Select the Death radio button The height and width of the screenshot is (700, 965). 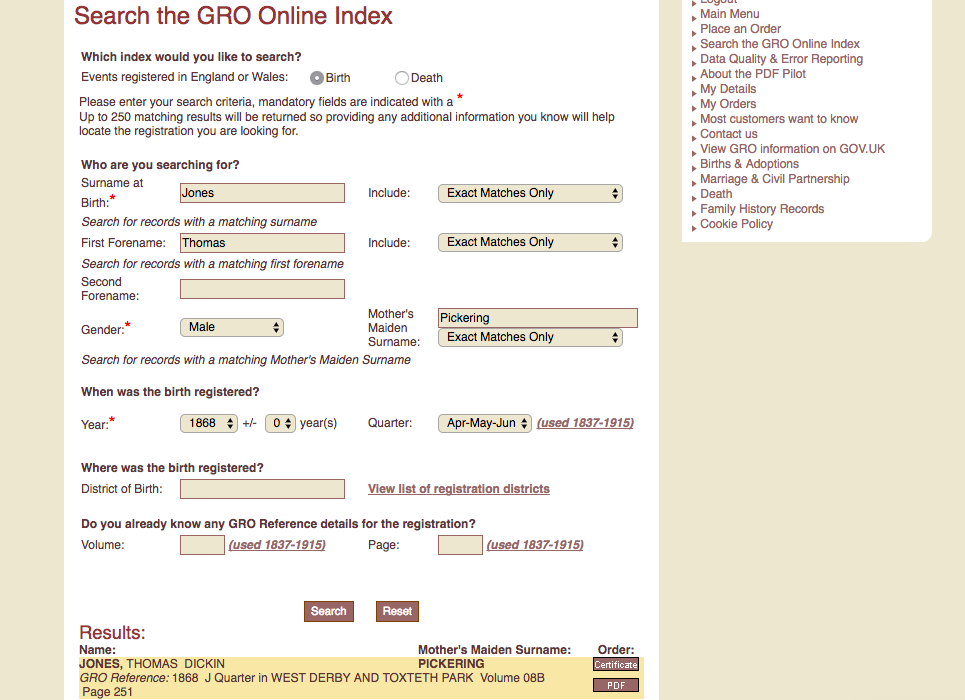click(402, 78)
